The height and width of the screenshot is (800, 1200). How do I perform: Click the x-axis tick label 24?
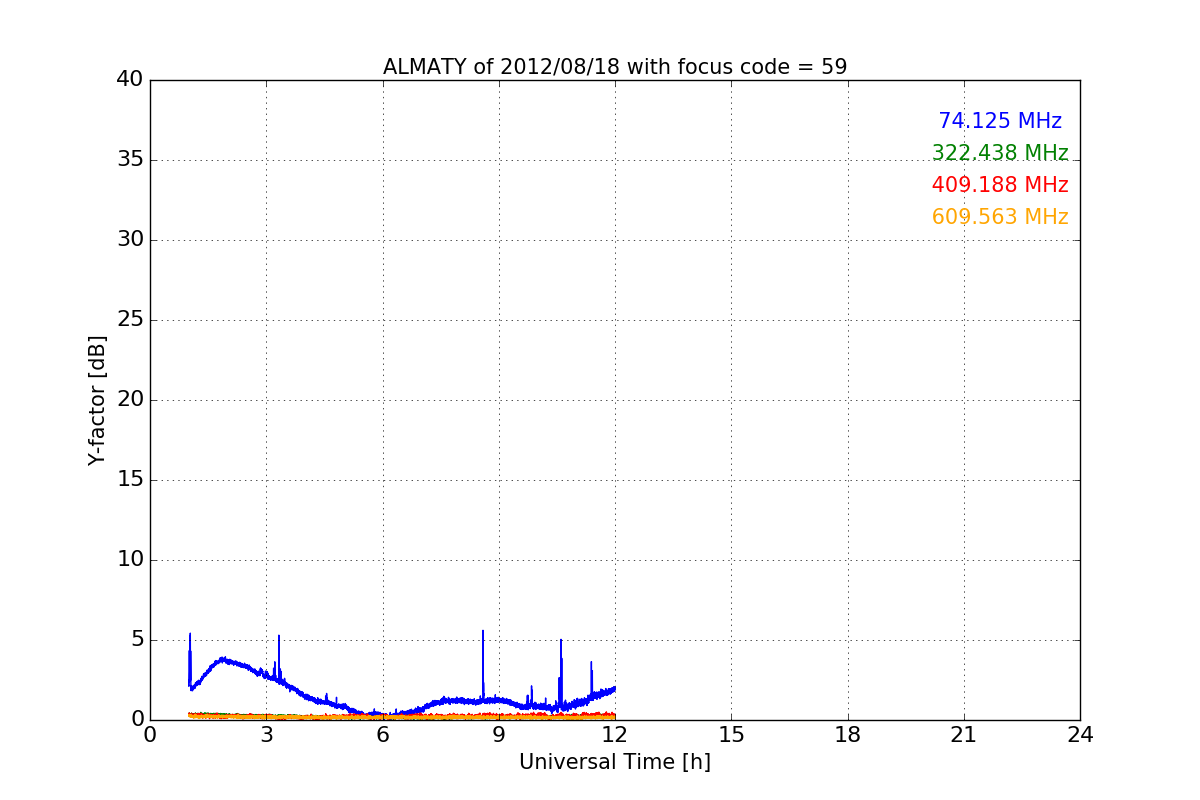pos(1080,735)
